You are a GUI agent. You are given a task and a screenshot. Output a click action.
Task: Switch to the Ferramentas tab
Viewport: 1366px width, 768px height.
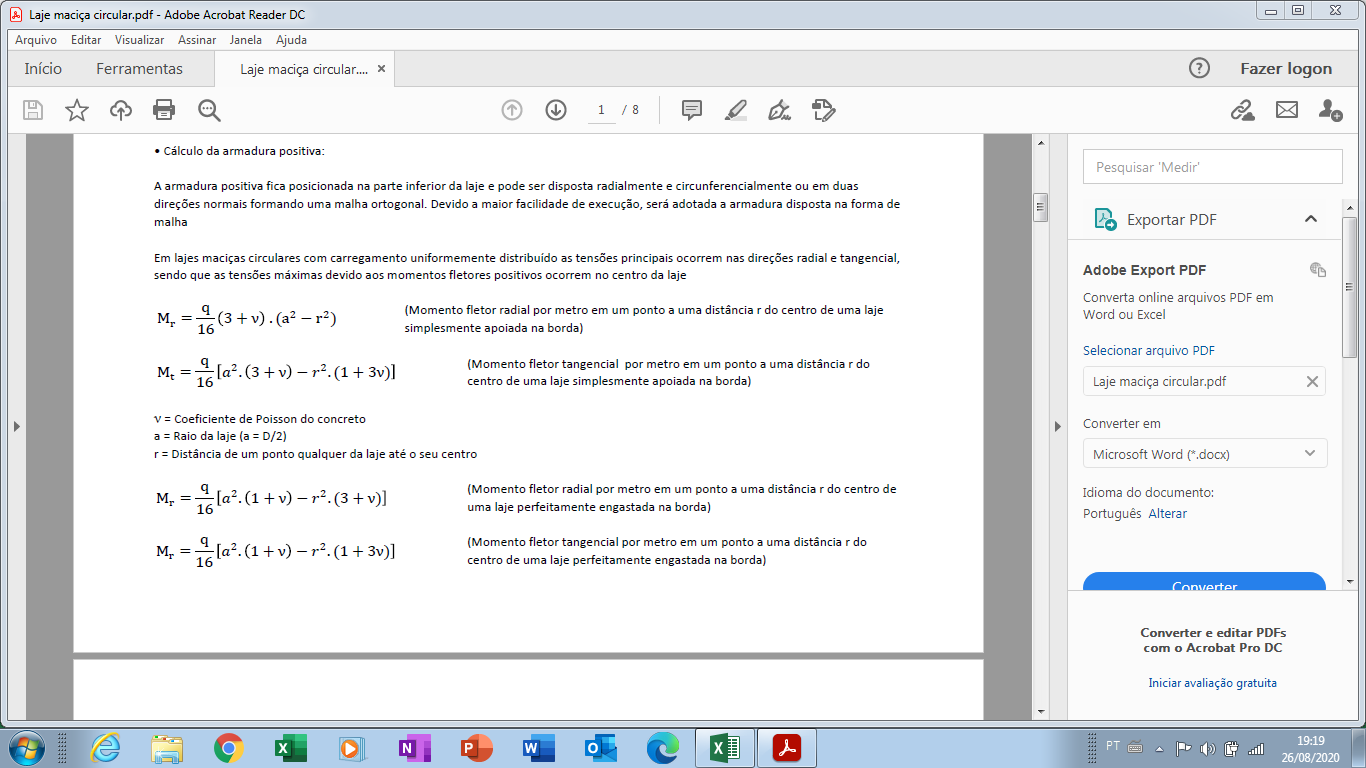tap(139, 69)
